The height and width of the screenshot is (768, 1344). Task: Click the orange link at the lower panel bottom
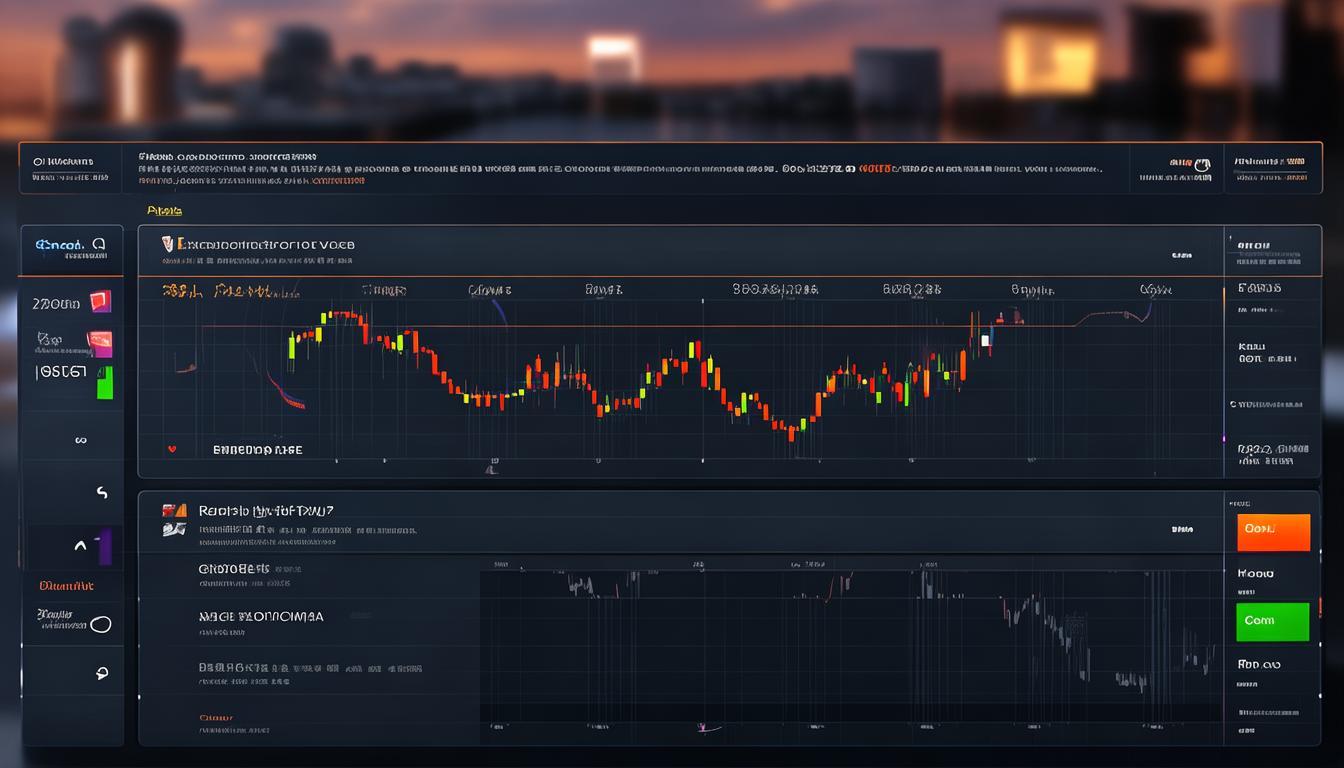[x=215, y=717]
